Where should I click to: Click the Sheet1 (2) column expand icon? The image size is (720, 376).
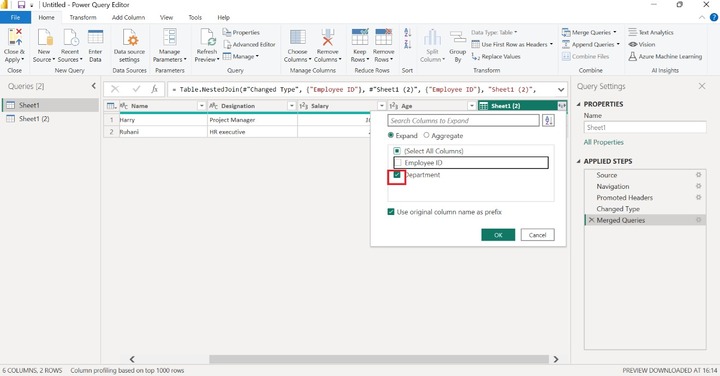[x=562, y=106]
